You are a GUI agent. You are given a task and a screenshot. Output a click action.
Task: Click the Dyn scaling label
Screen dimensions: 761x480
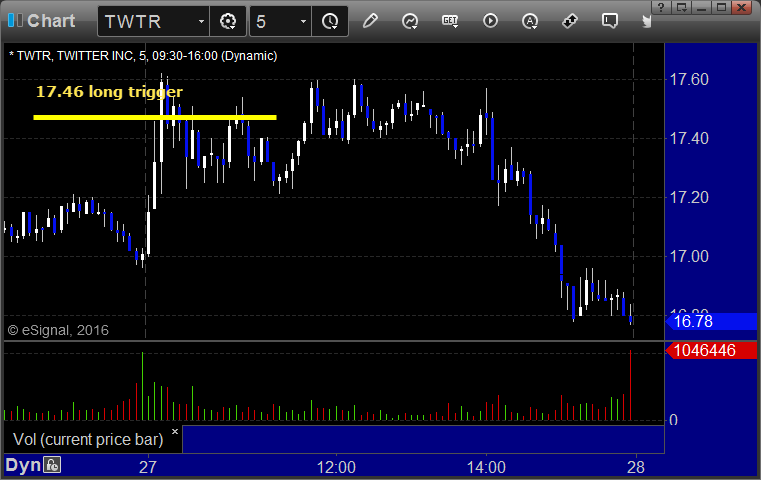point(23,465)
